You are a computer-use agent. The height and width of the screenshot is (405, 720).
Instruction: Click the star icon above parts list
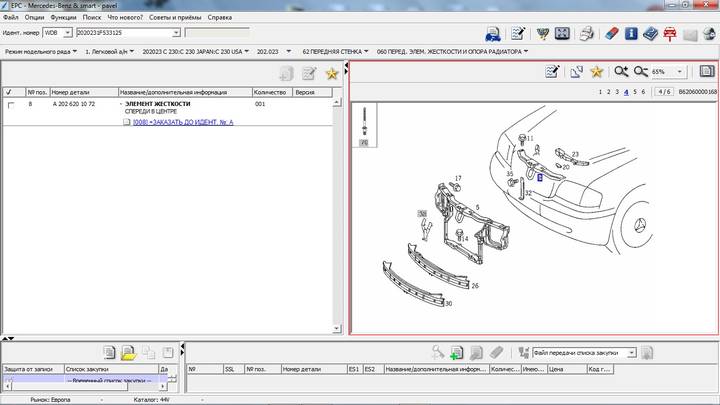[x=332, y=73]
